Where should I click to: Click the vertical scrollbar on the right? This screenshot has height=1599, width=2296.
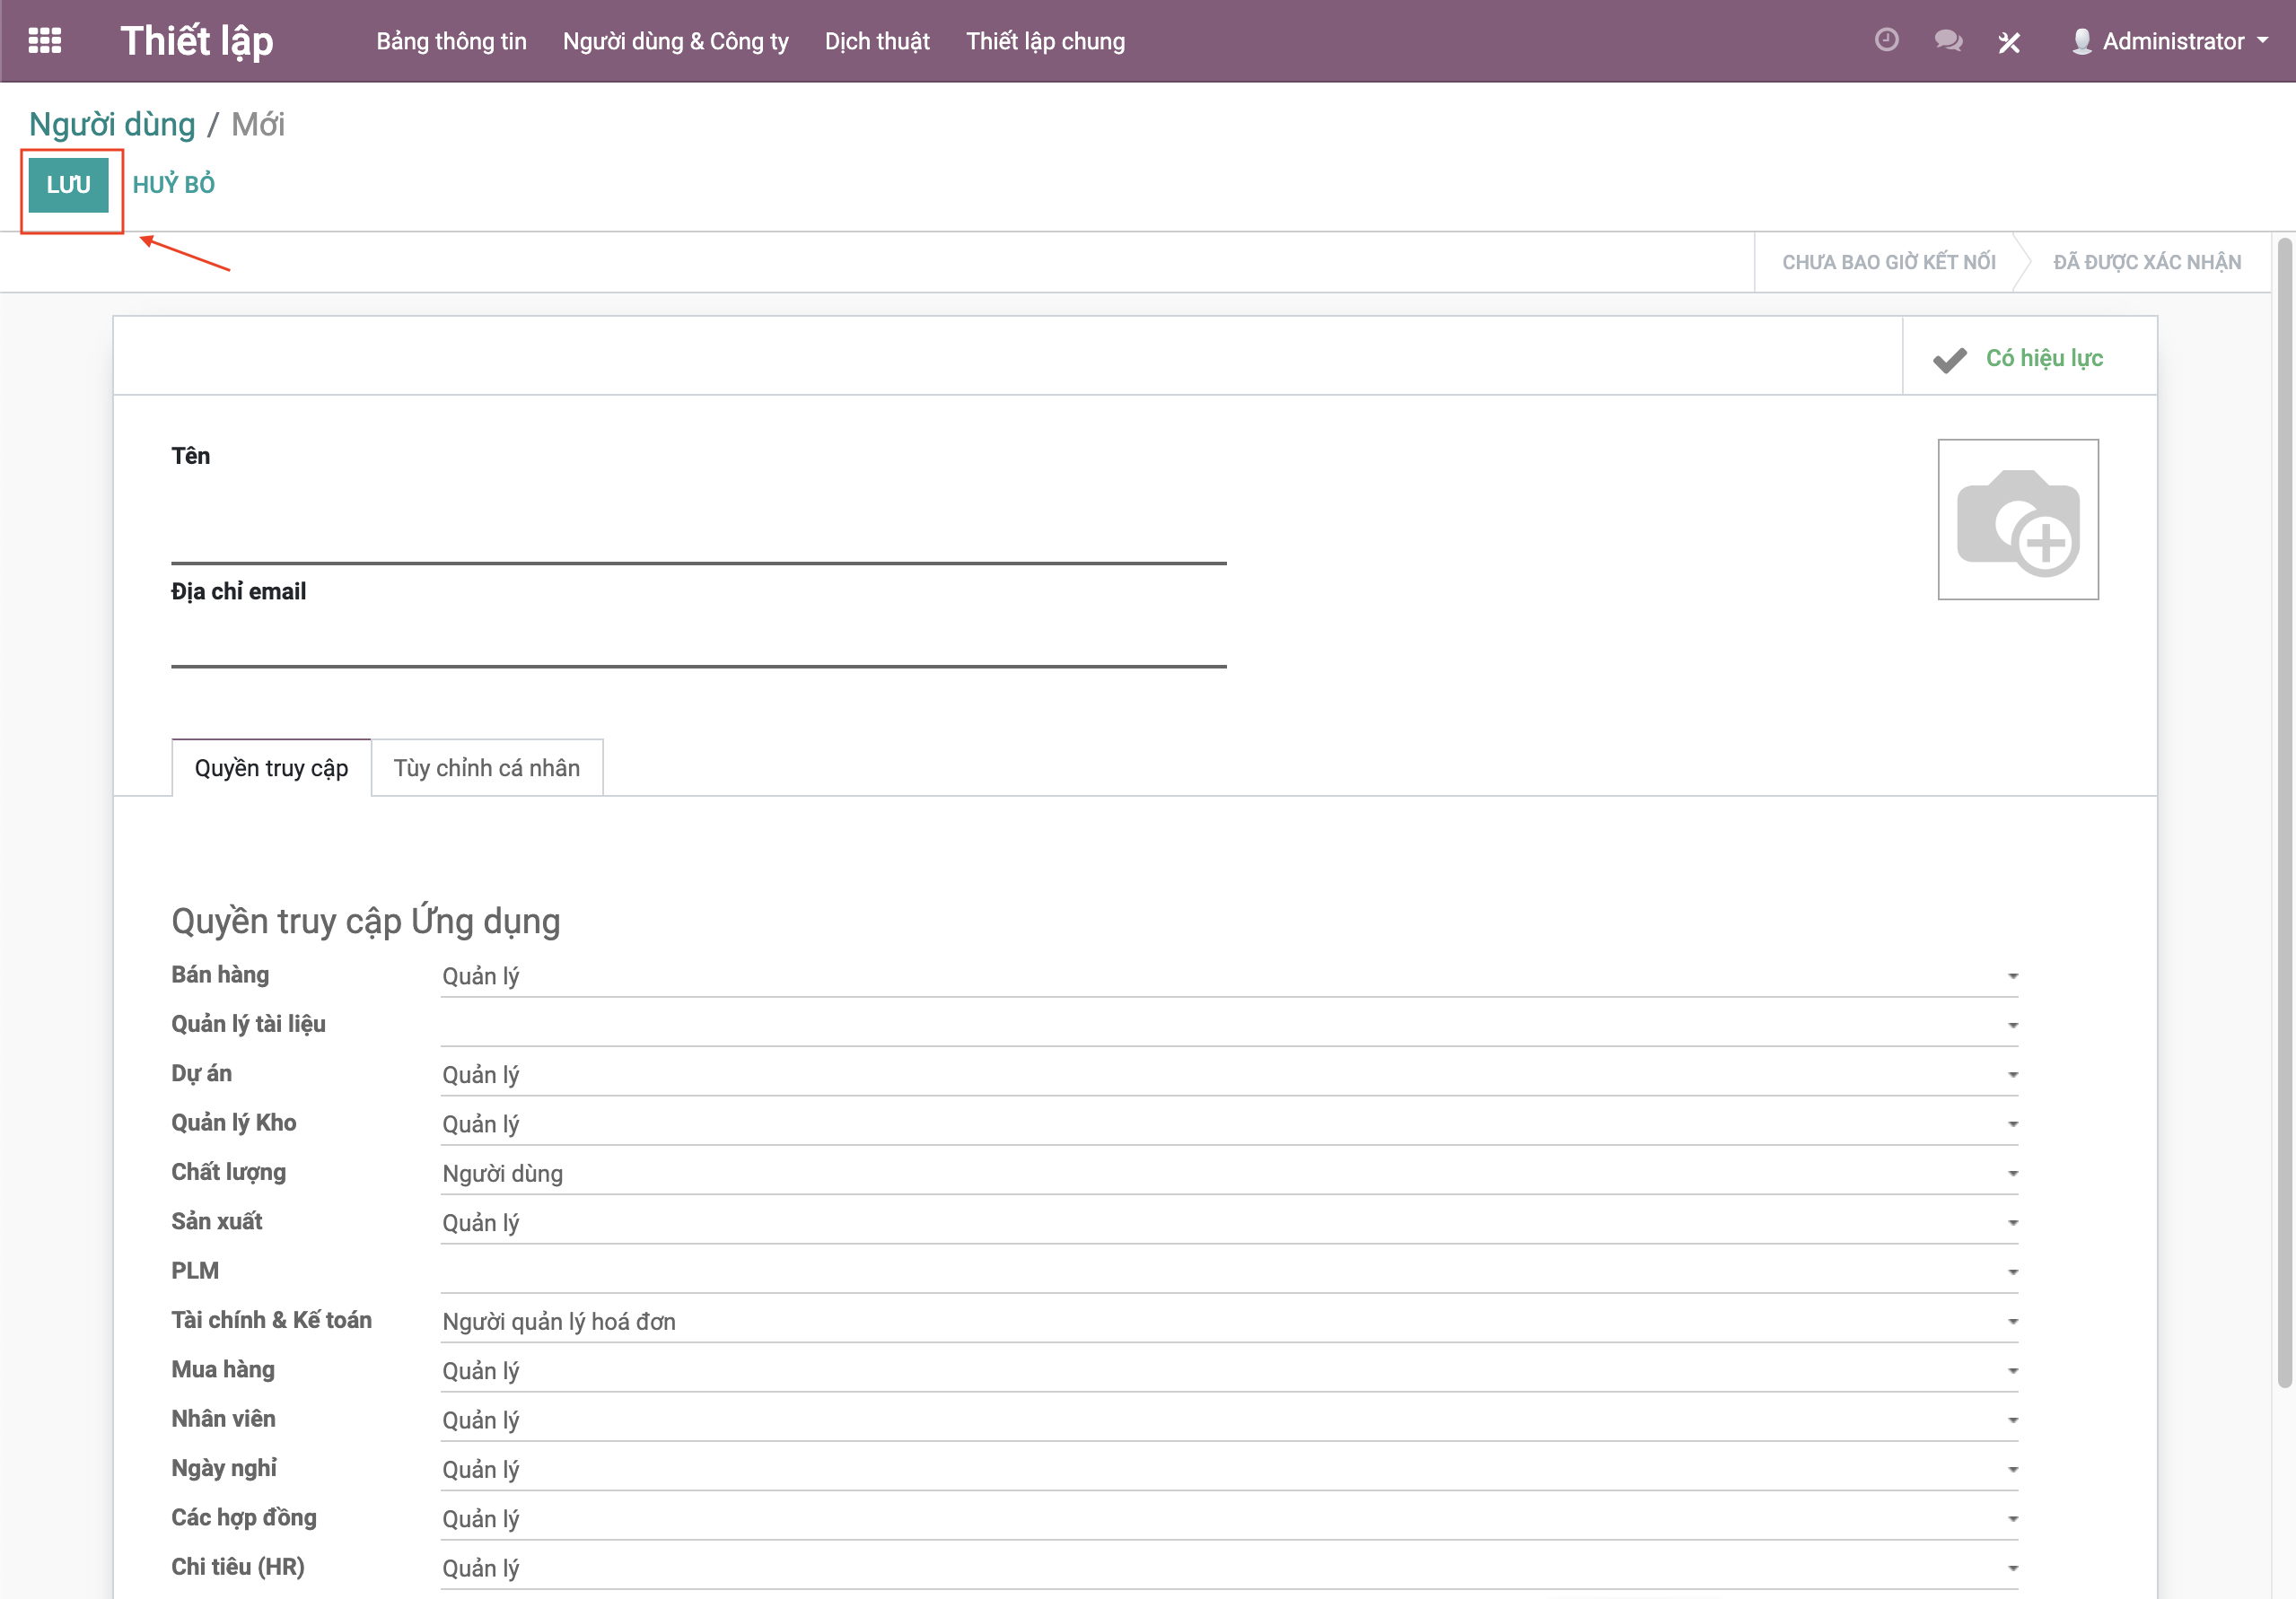(2284, 812)
